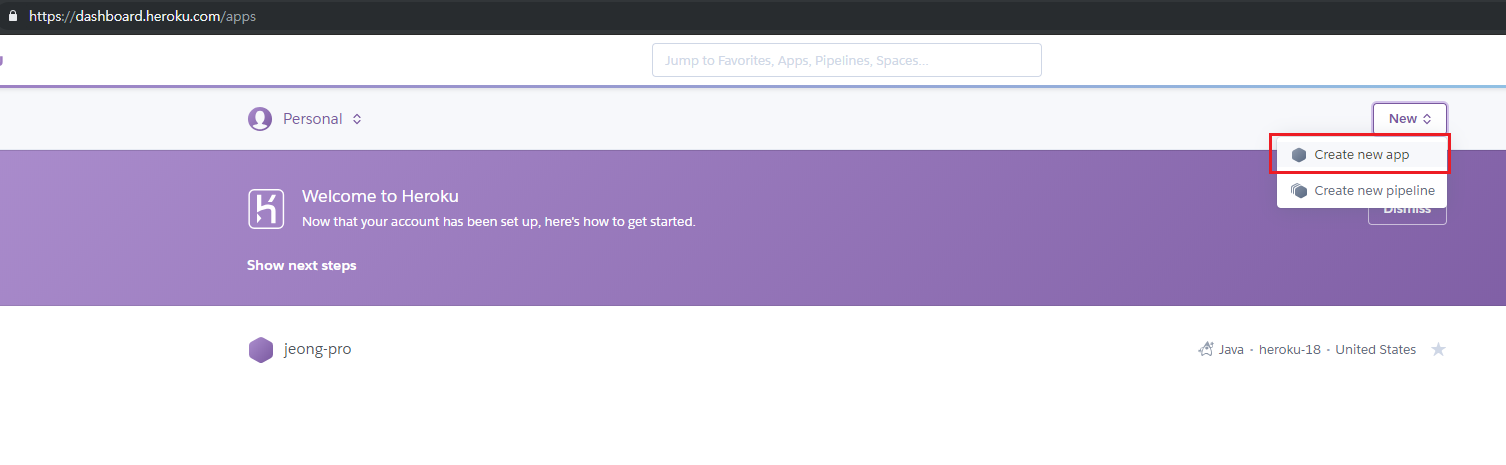Viewport: 1506px width, 465px height.
Task: Click the 'Welcome to Heroku' heading
Action: point(380,196)
